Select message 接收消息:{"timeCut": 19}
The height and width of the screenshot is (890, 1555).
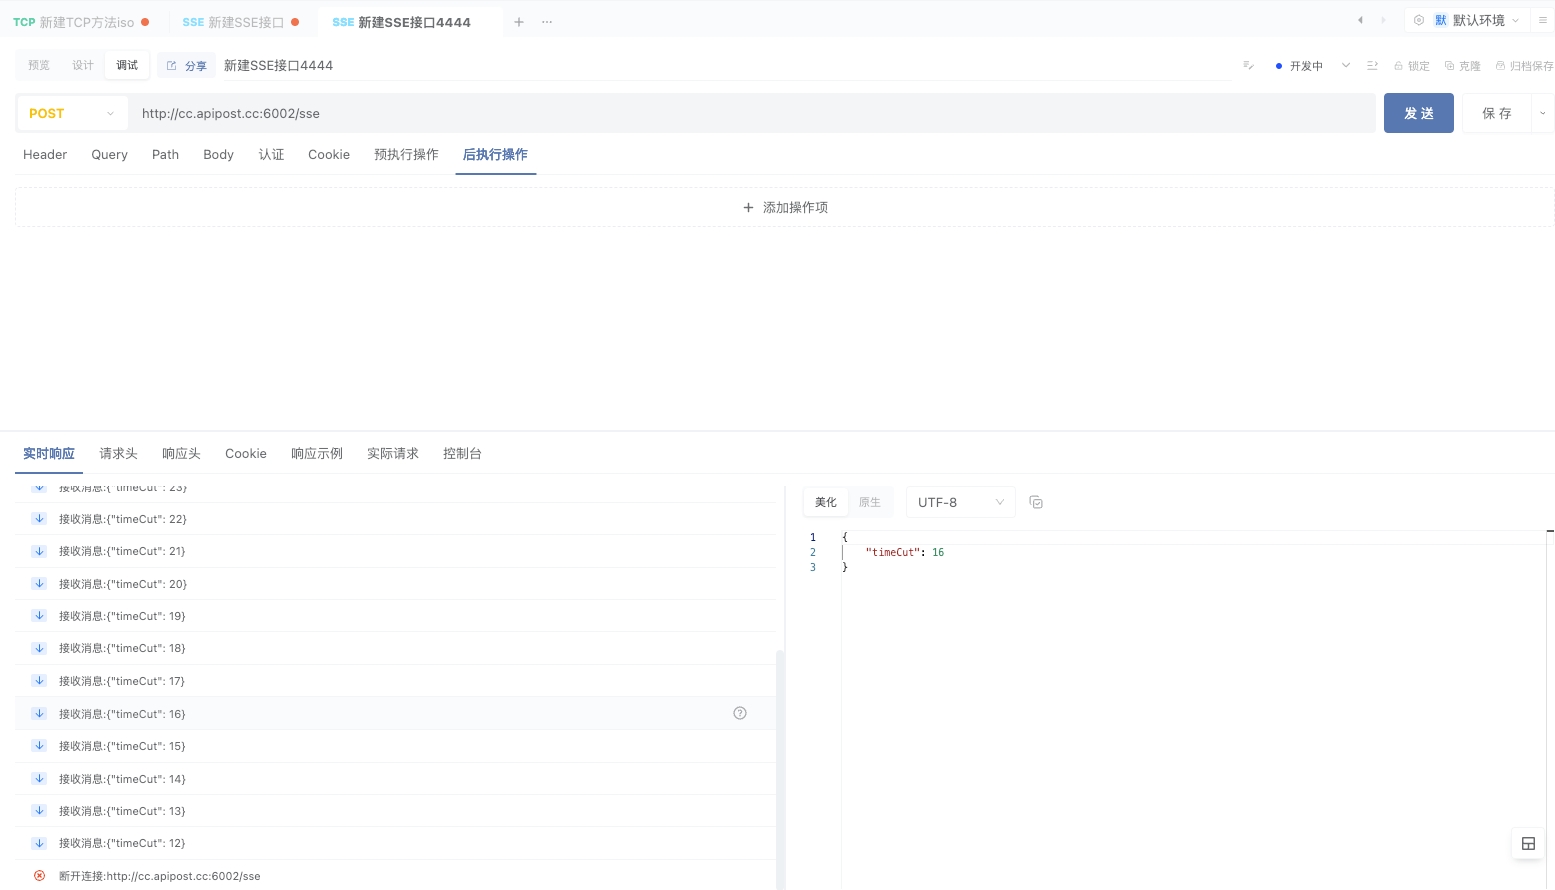(396, 616)
